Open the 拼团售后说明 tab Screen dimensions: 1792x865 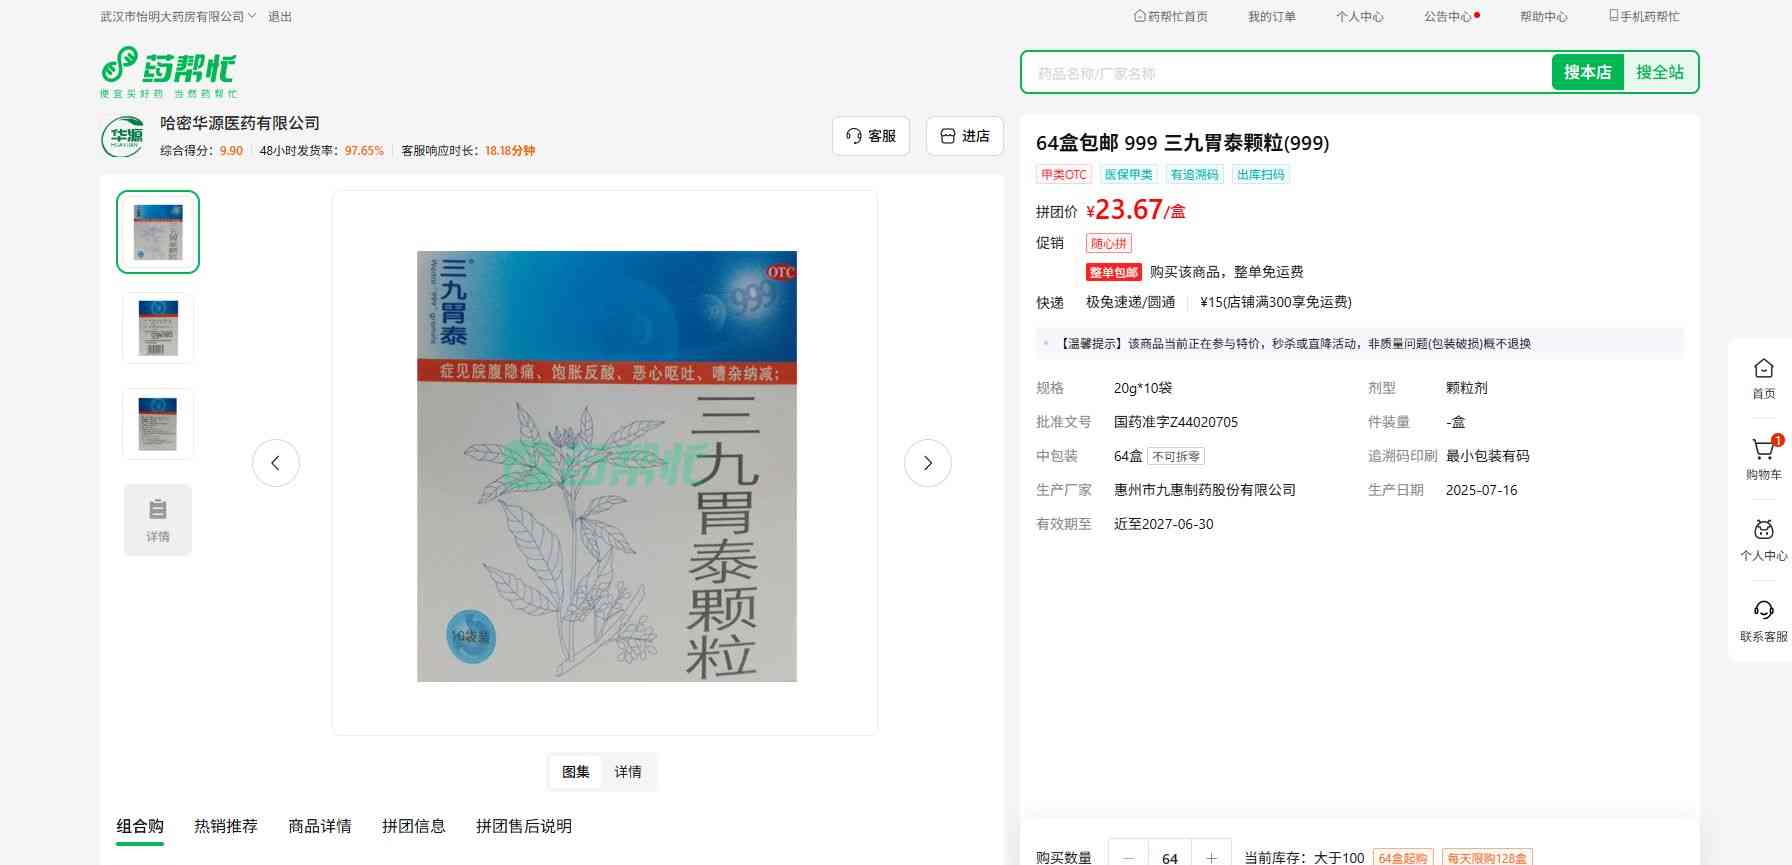tap(524, 826)
